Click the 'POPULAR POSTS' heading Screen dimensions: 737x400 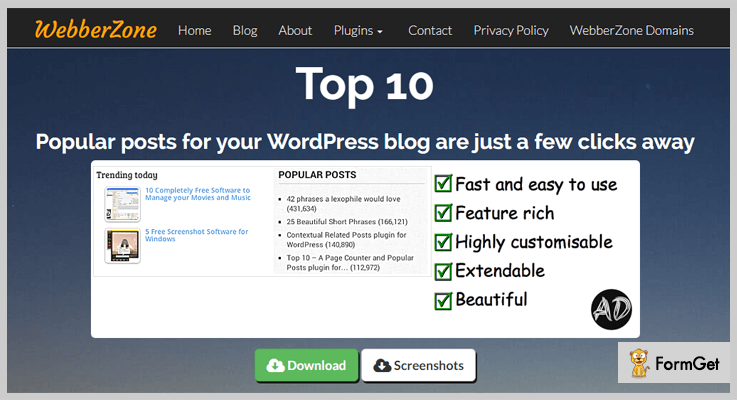pyautogui.click(x=317, y=174)
